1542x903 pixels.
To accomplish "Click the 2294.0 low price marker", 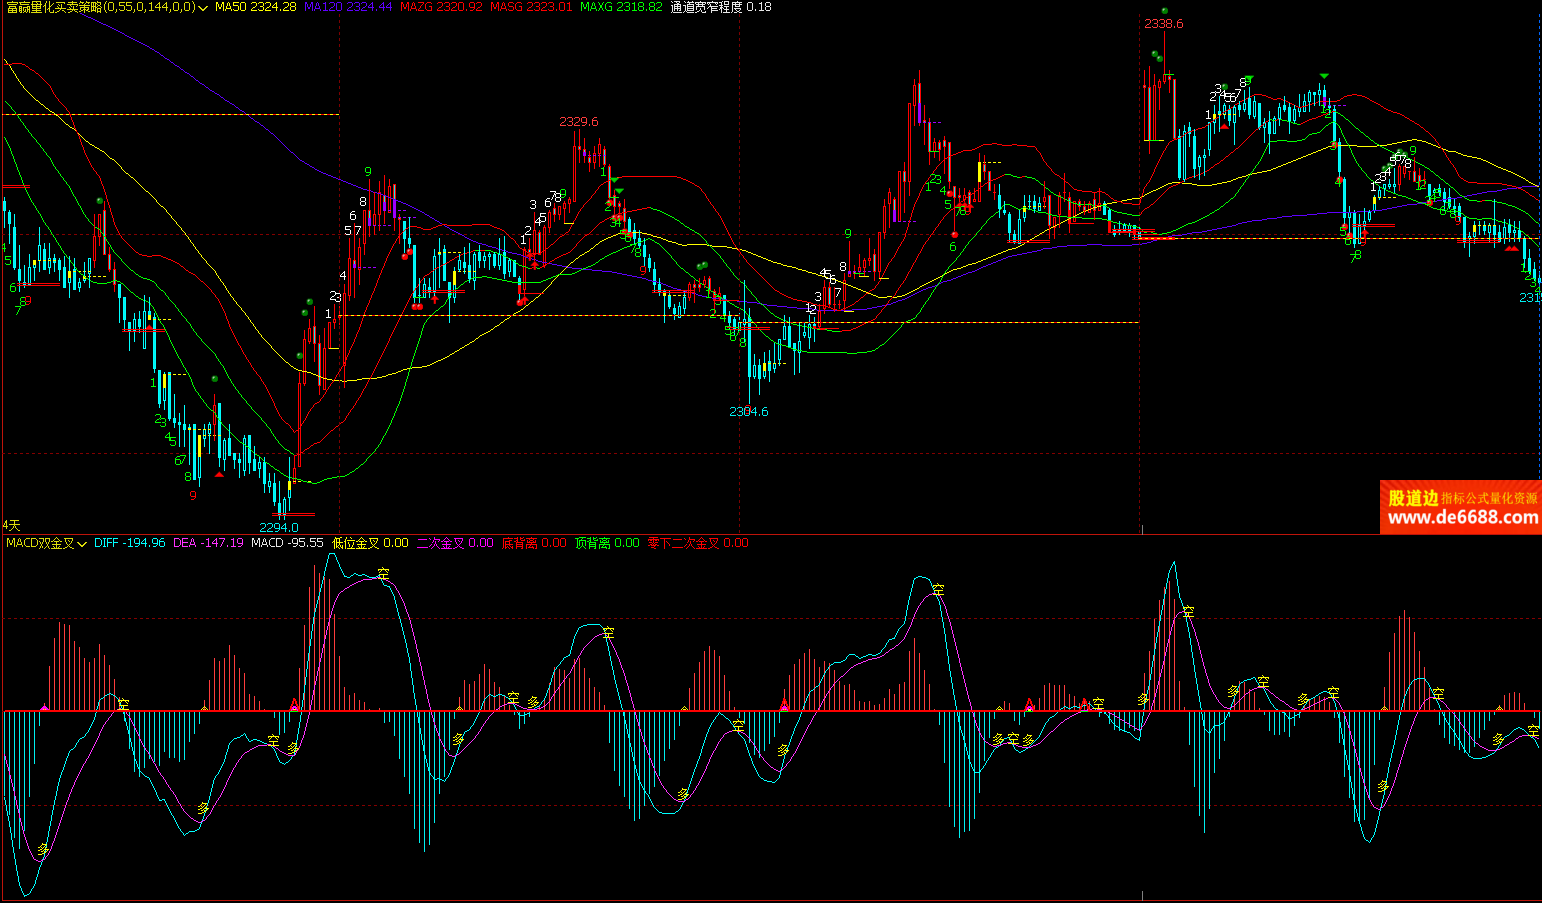I will [x=278, y=527].
